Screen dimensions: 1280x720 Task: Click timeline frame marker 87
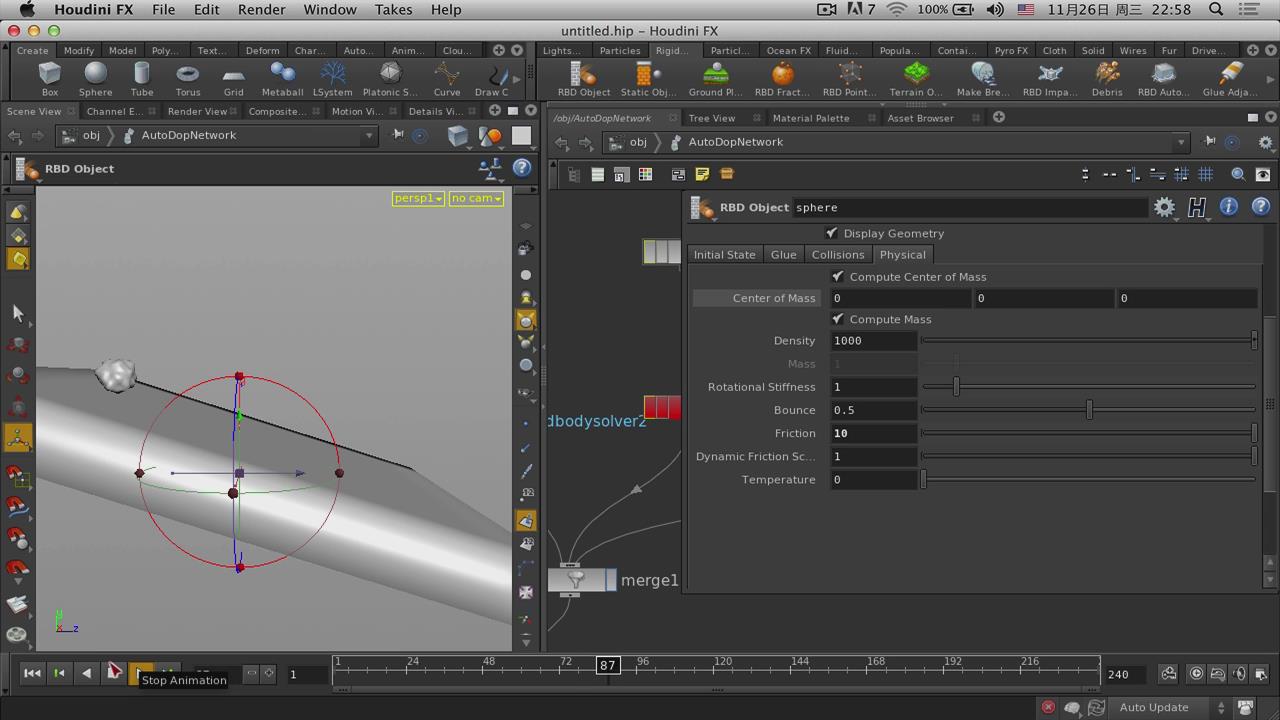pyautogui.click(x=607, y=665)
